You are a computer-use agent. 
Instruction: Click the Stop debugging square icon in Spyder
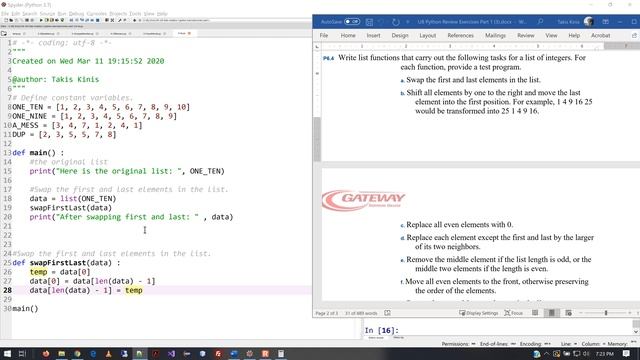[x=97, y=20]
